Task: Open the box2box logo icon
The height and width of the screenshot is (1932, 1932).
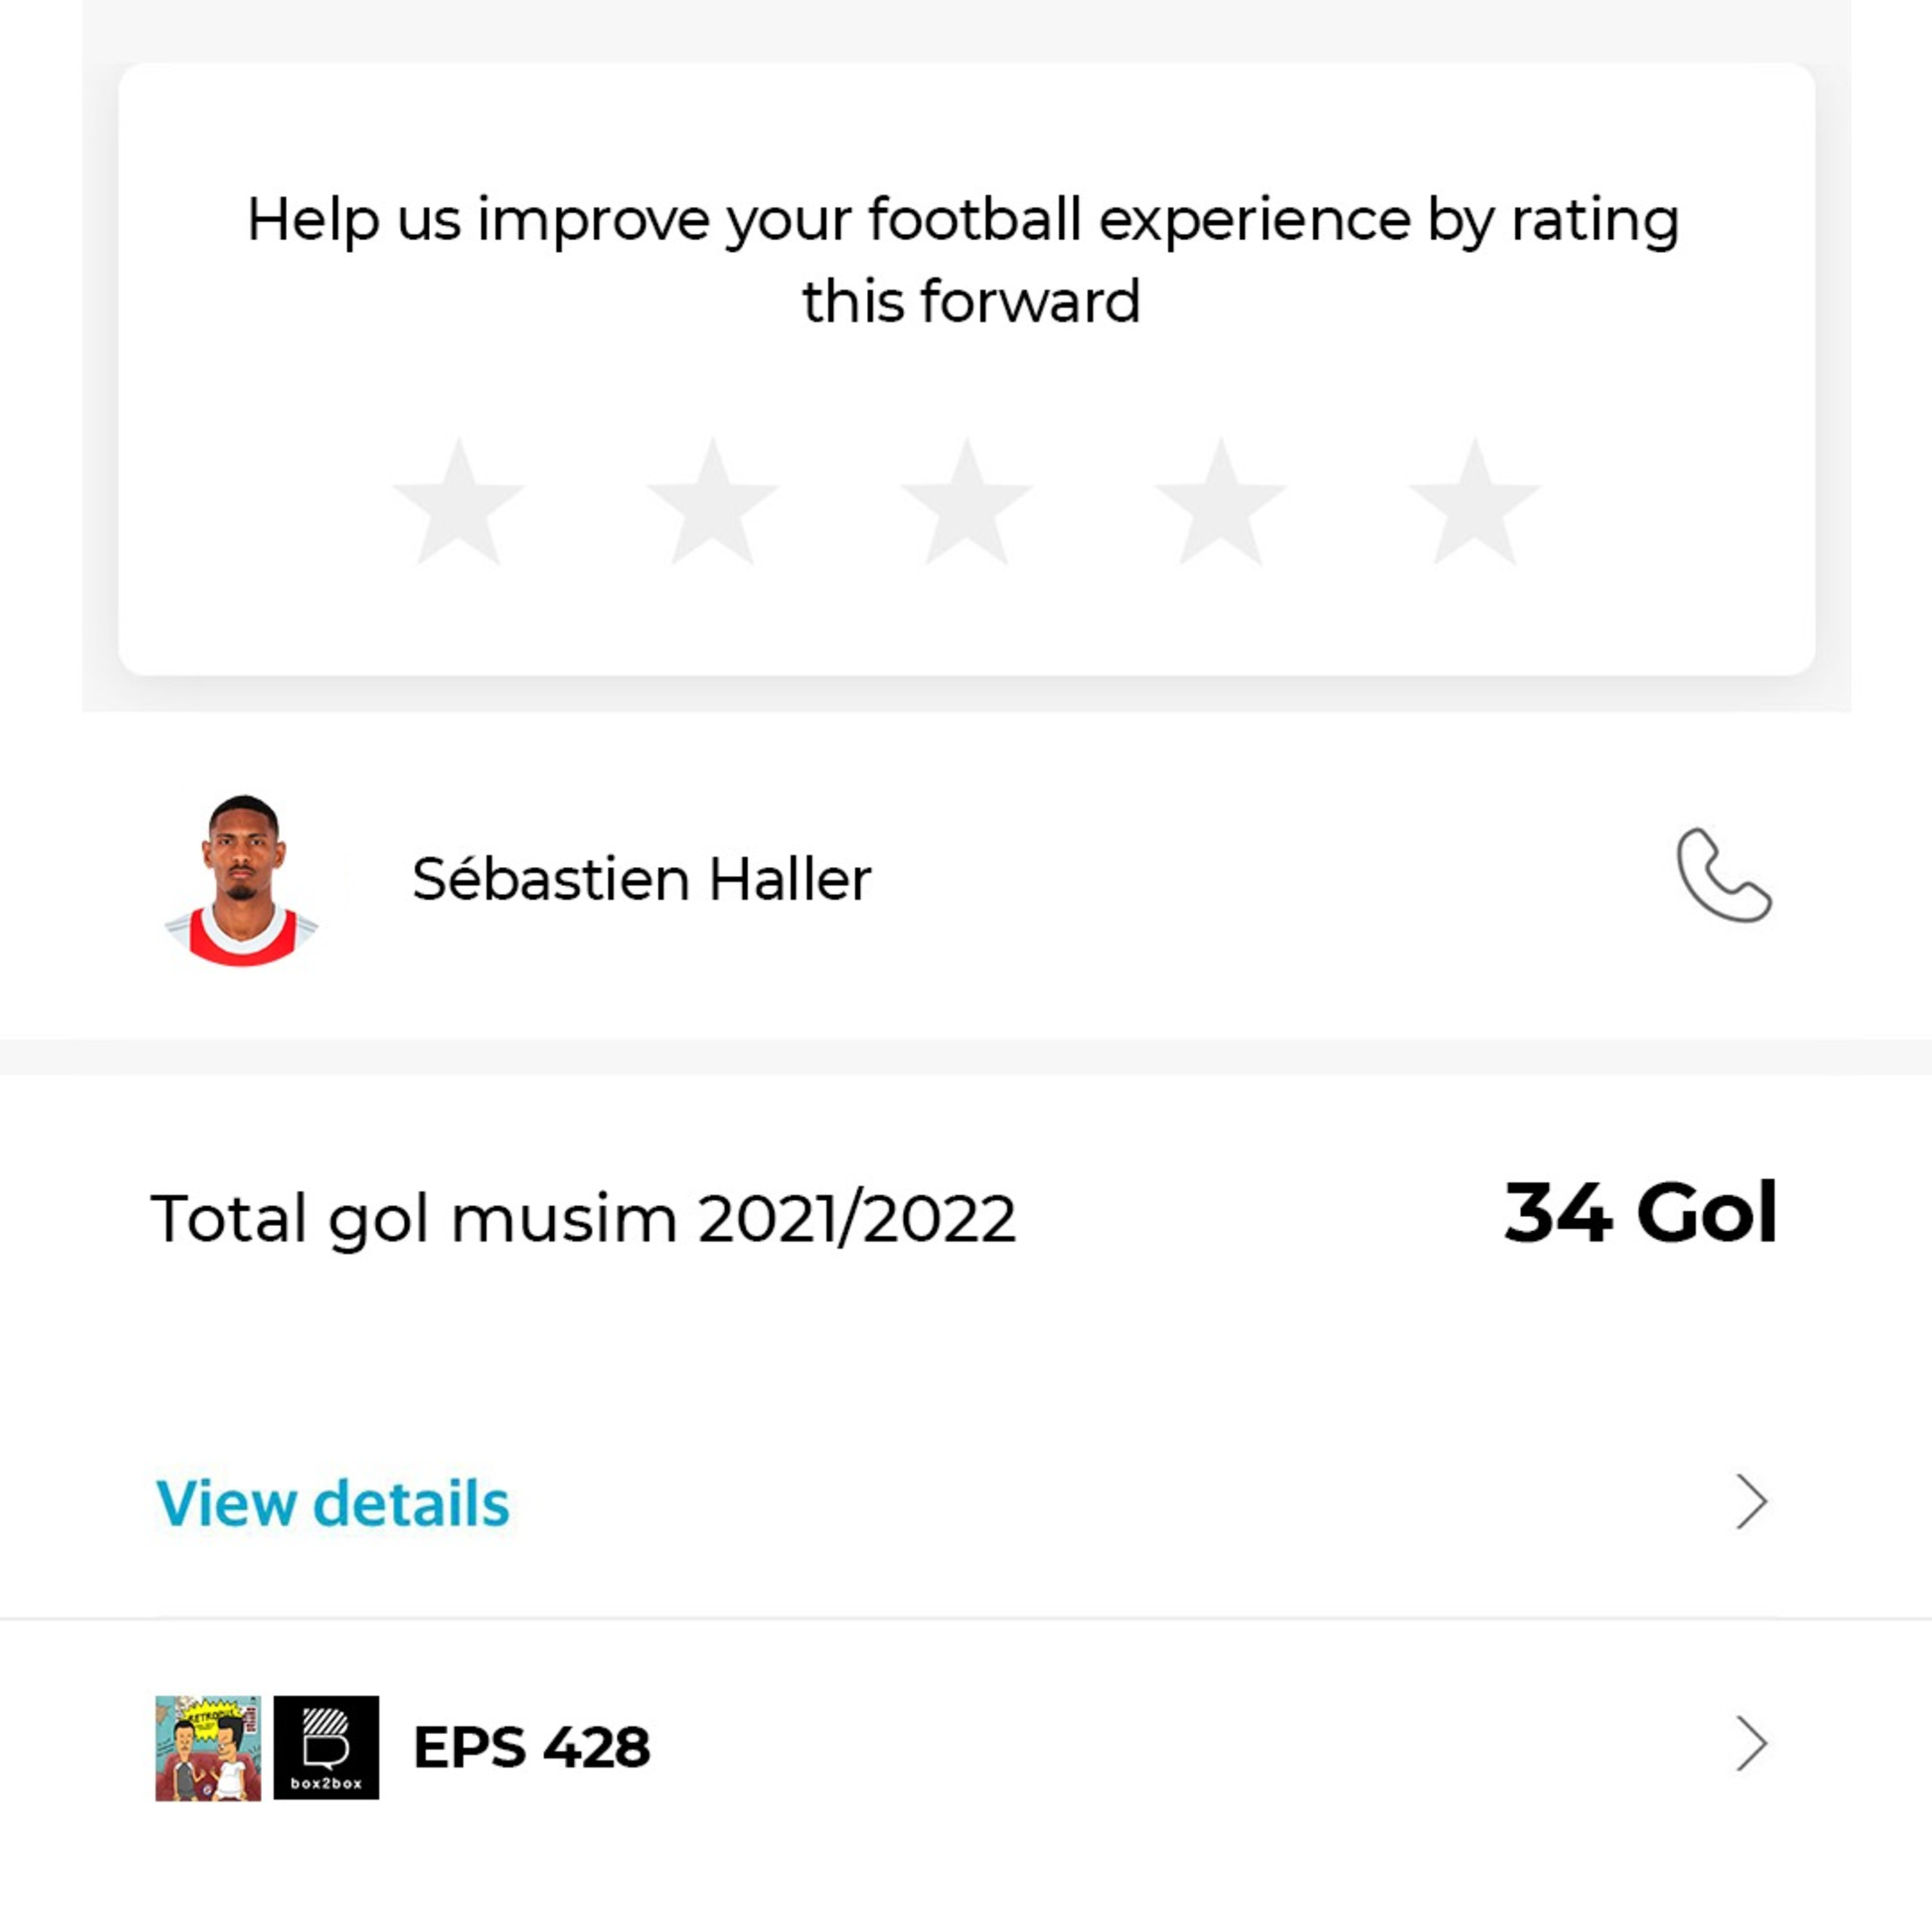Action: (326, 1747)
